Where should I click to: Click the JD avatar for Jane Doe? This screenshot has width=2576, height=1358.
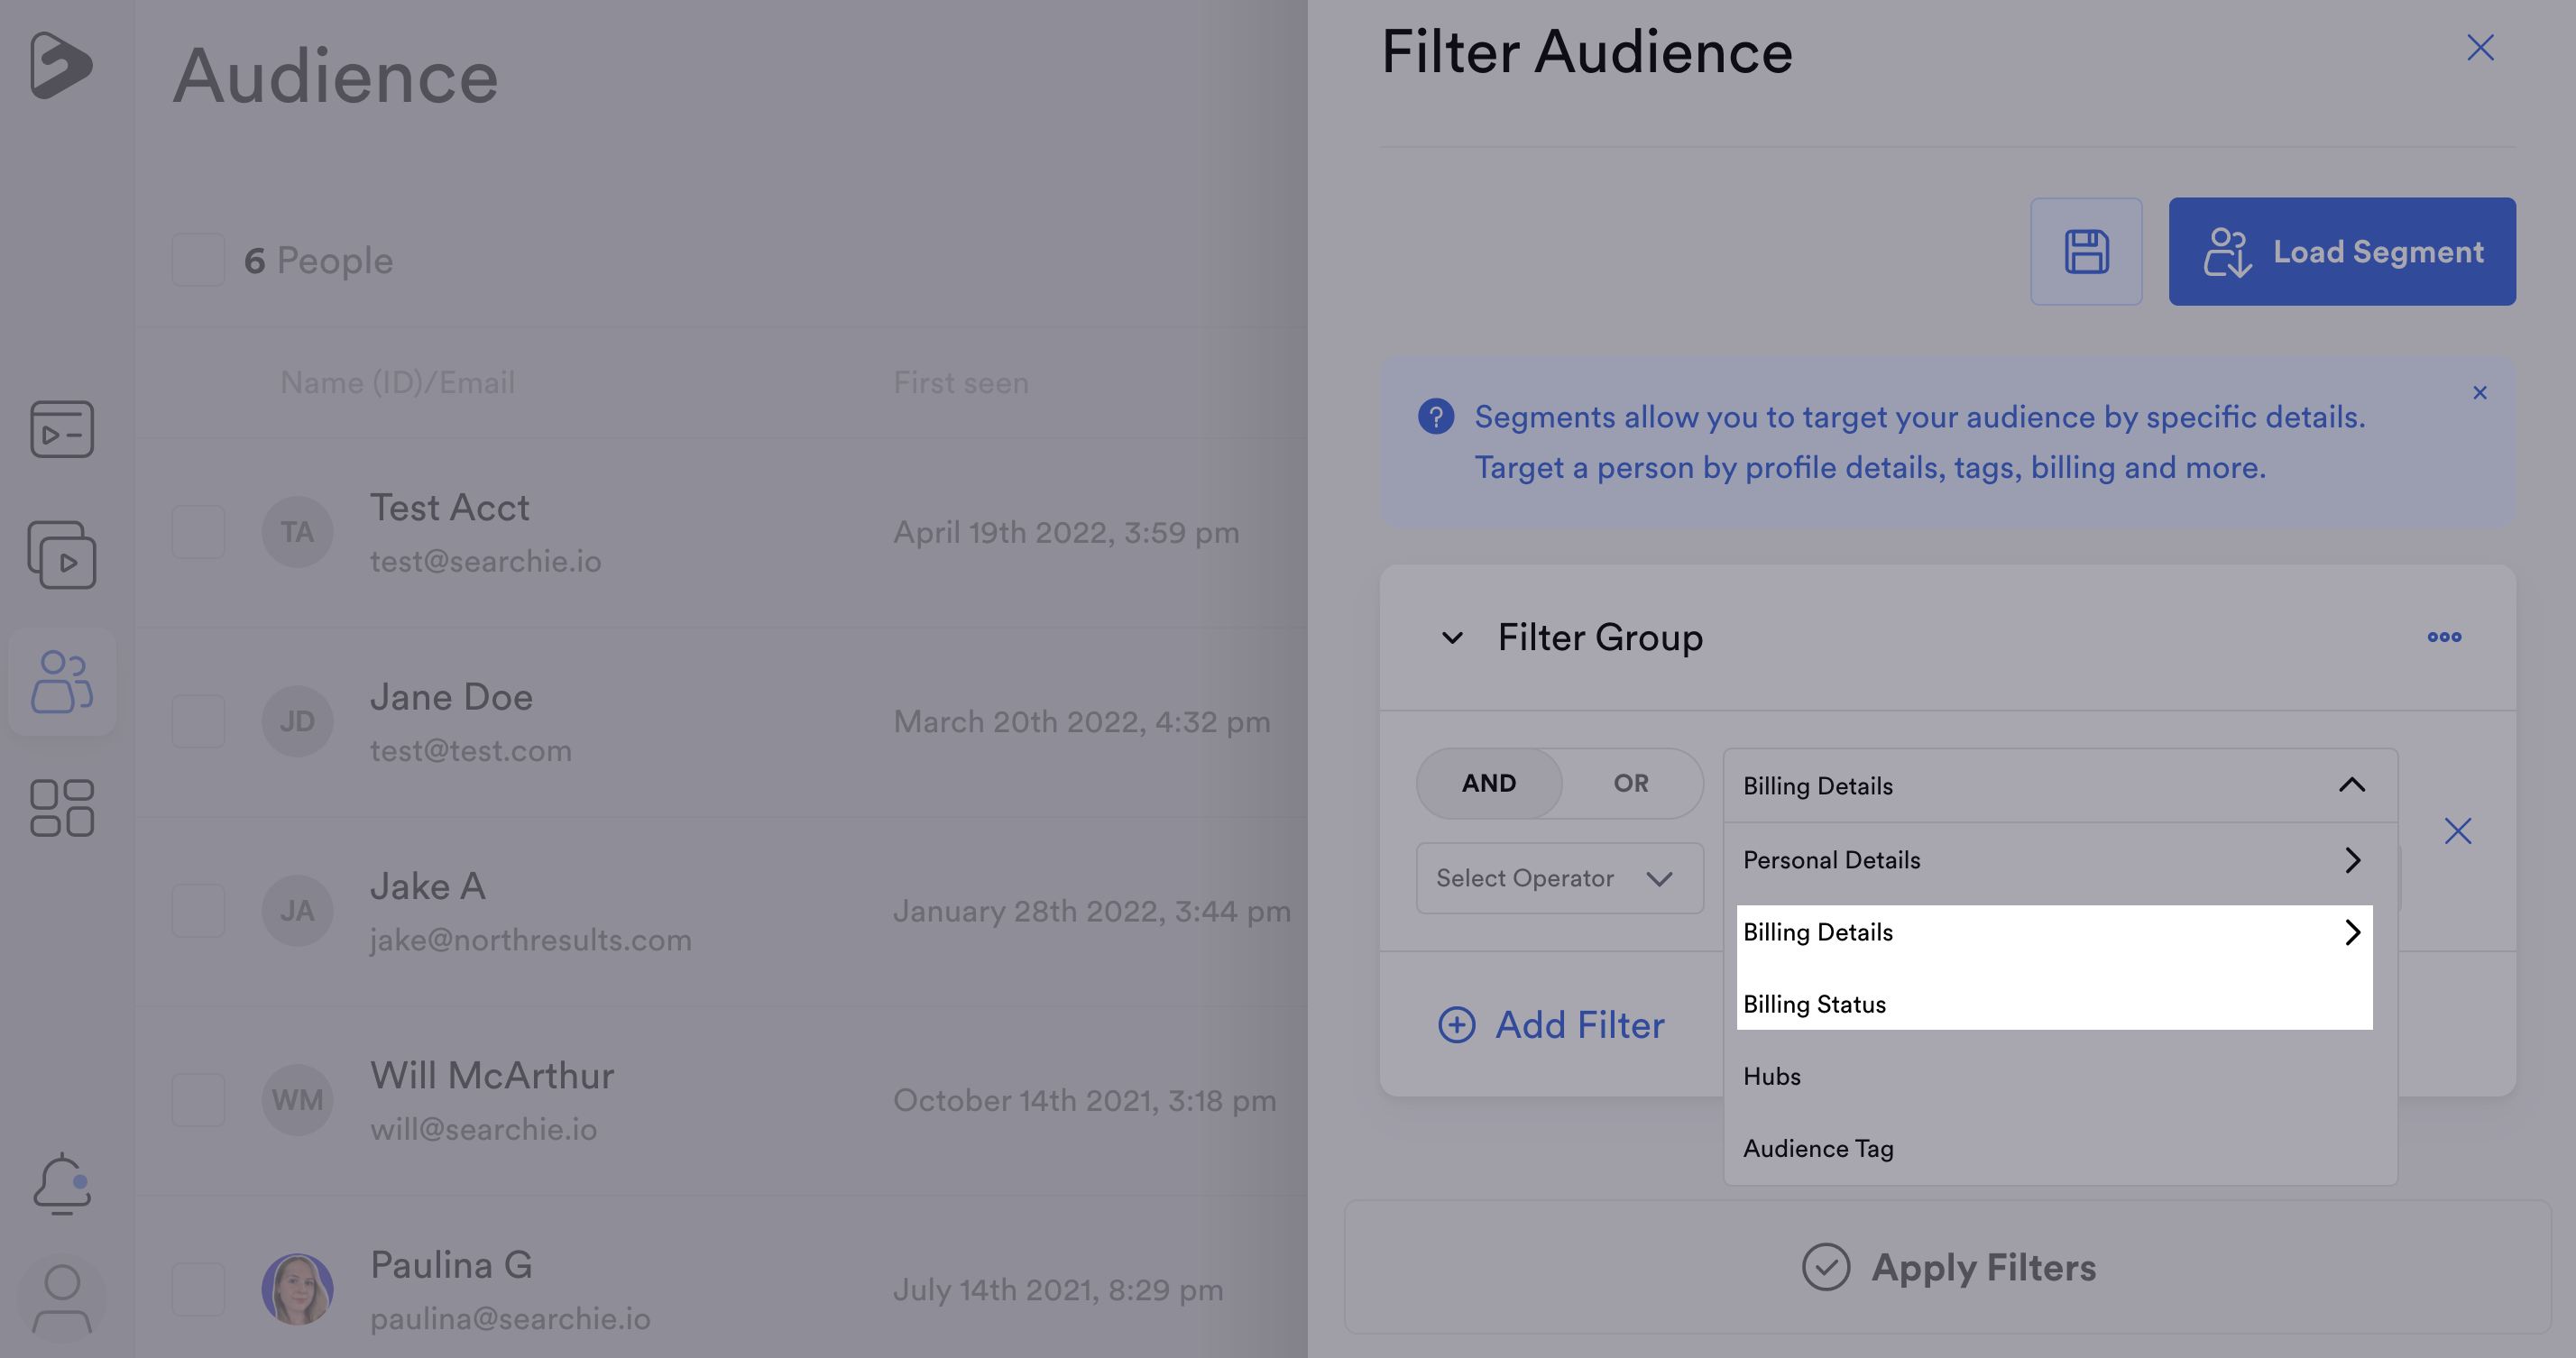[297, 721]
